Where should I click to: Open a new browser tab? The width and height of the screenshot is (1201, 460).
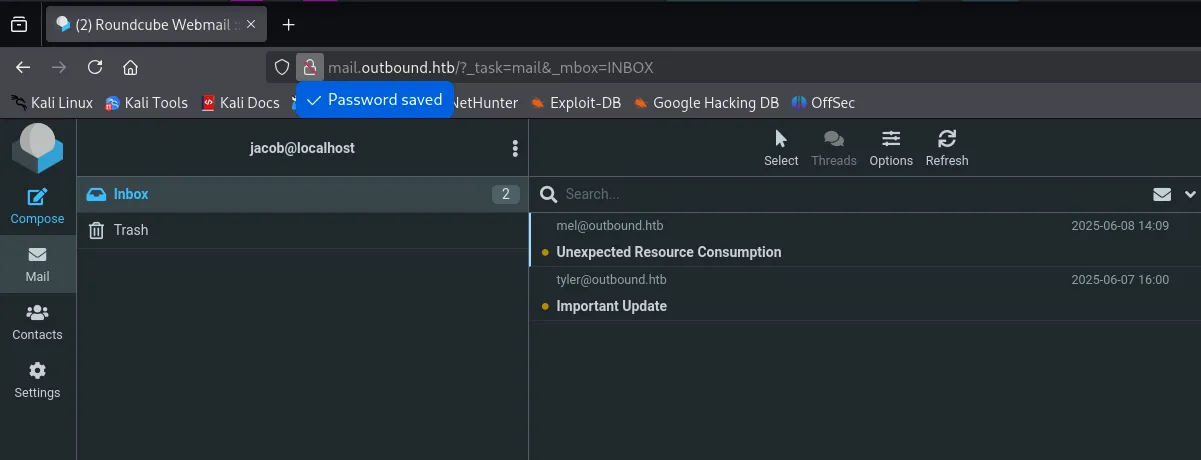289,25
